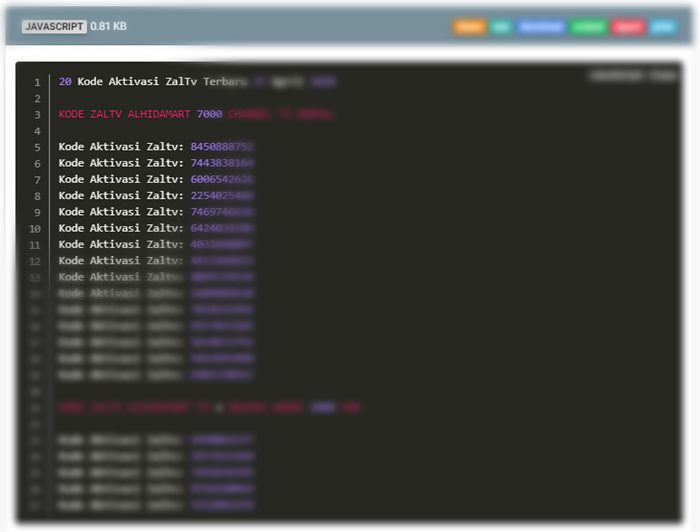Click the code starting 2254025 on line 8
700x532 pixels.
[222, 195]
